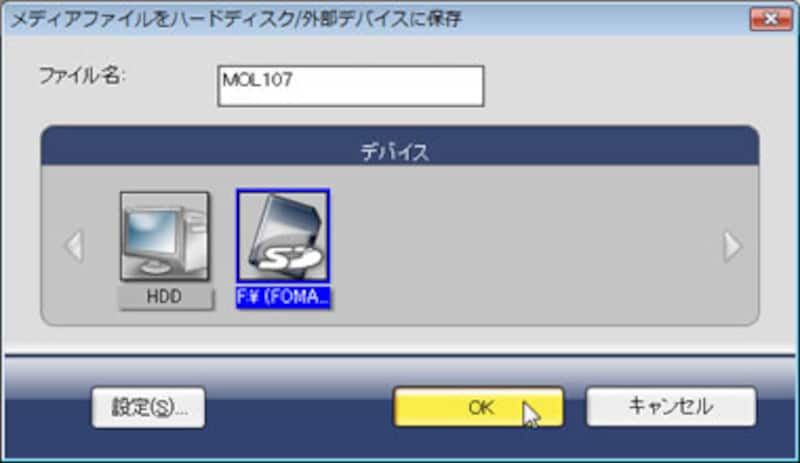
Task: Click the HDD label under computer icon
Action: [165, 297]
